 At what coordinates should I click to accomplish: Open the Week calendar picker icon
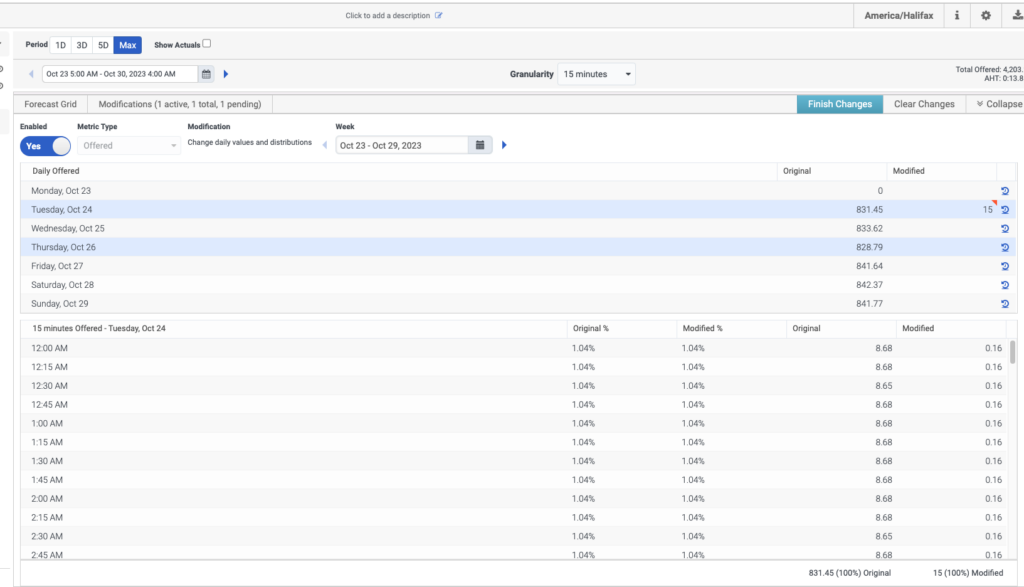pos(480,145)
